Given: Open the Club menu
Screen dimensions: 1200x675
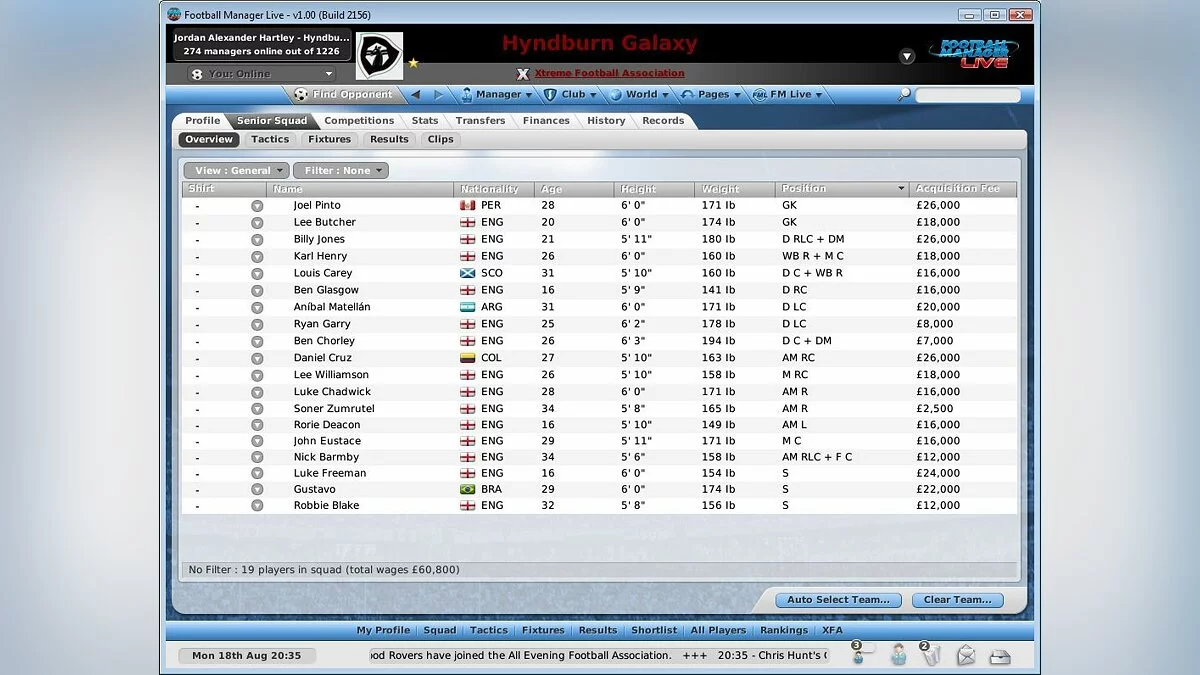Looking at the screenshot, I should [571, 95].
